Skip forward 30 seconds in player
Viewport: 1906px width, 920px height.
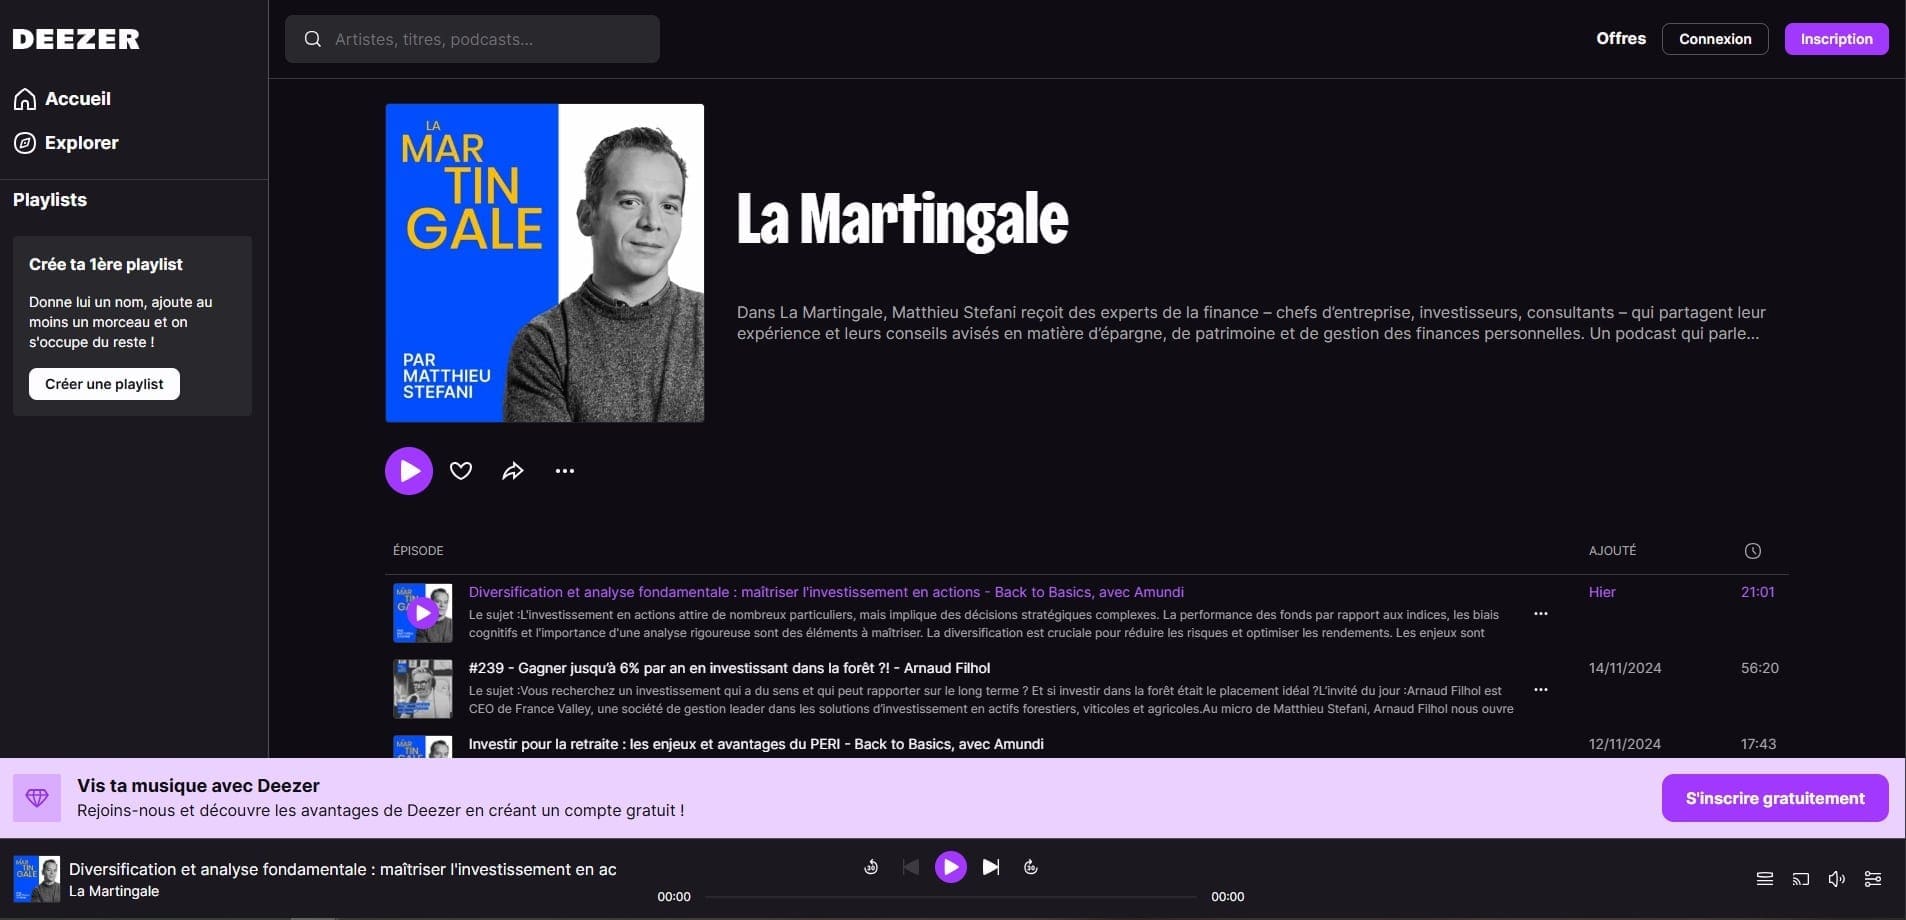tap(1031, 867)
